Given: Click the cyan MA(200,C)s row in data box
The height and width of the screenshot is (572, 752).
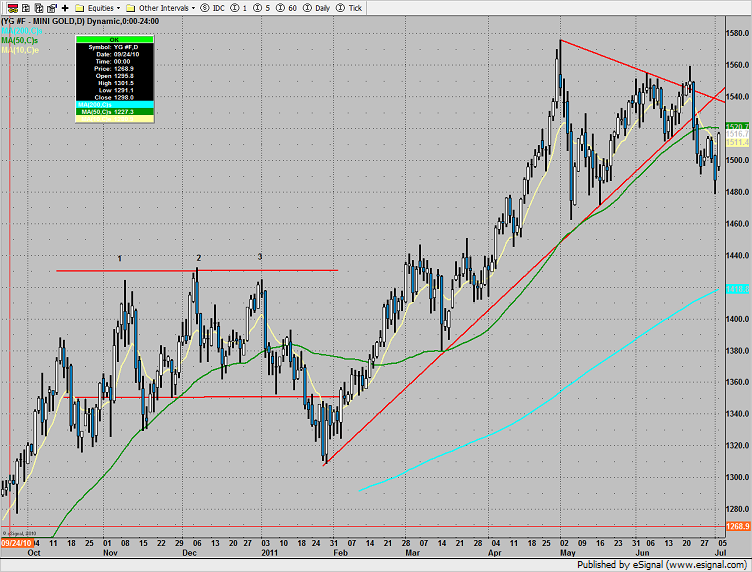Looking at the screenshot, I should pos(115,105).
